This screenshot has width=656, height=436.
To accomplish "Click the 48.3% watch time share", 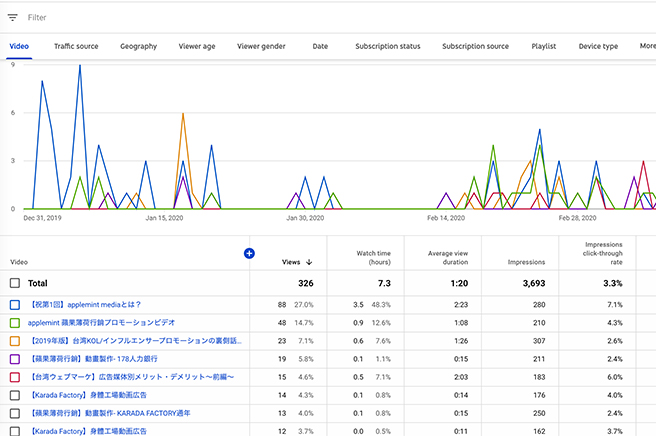I will tap(381, 305).
